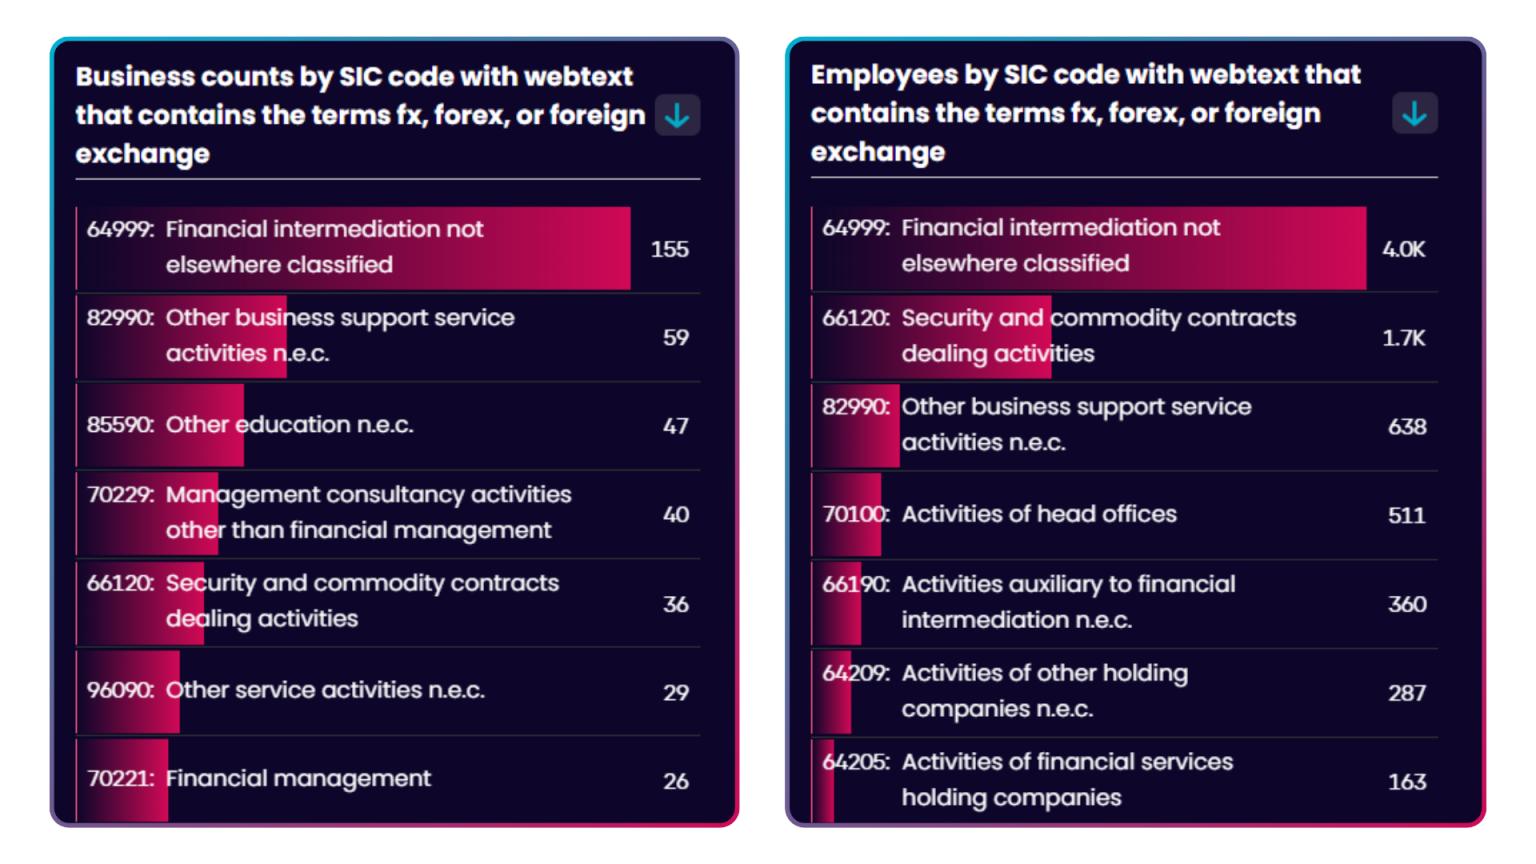Click the 155 value in Business counts panel
The height and width of the screenshot is (864, 1536).
click(669, 249)
